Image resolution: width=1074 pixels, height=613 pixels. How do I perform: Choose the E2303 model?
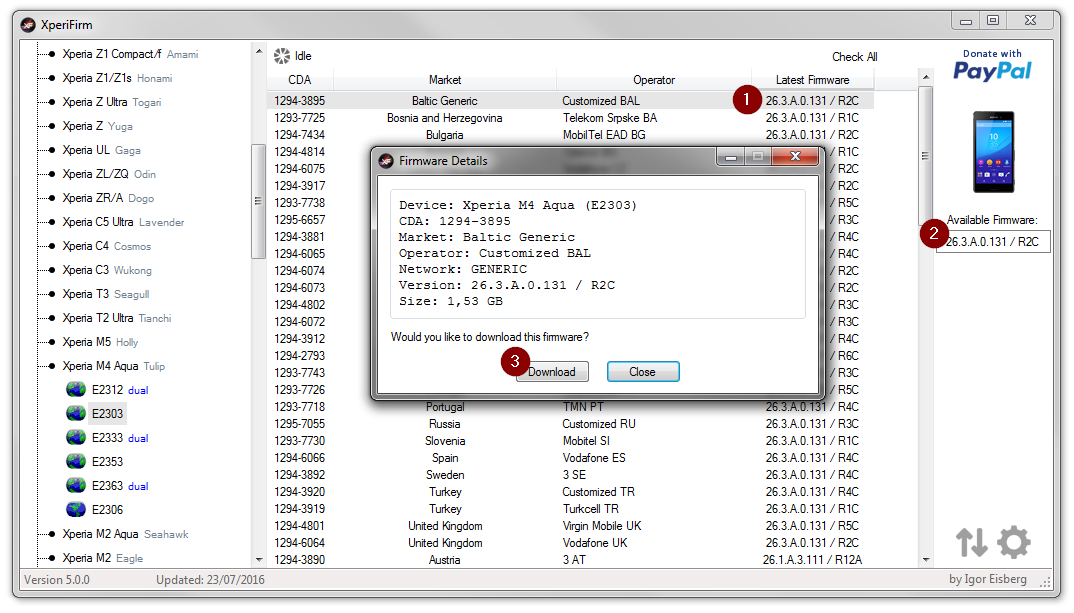(108, 414)
